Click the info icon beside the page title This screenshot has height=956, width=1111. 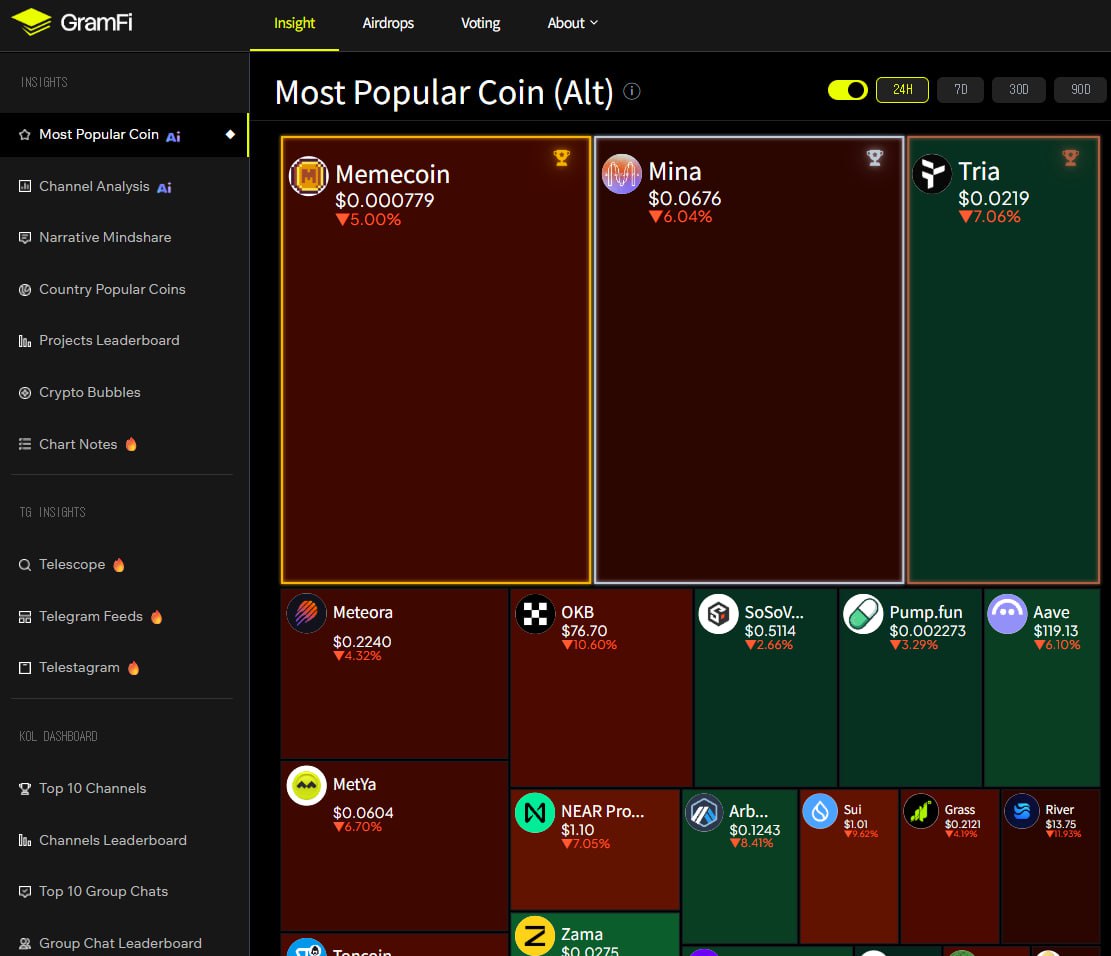(x=632, y=91)
